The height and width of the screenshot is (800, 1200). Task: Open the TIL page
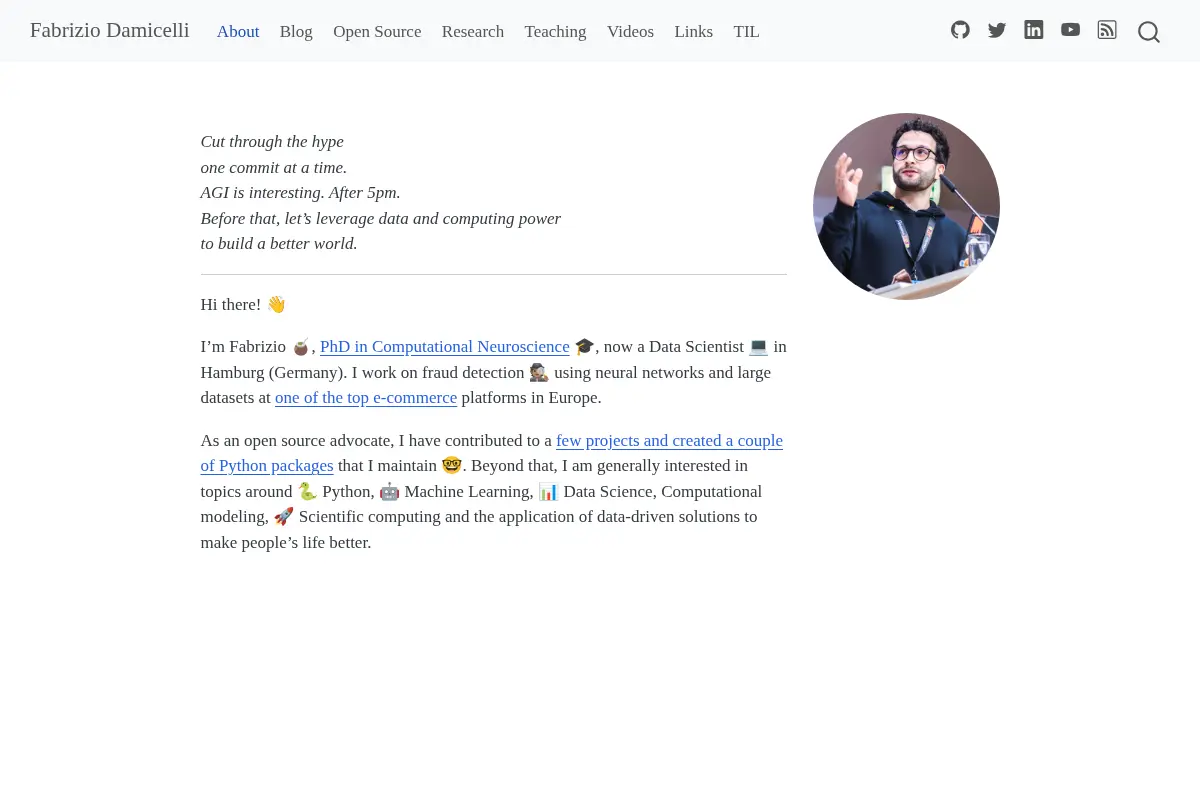click(746, 31)
